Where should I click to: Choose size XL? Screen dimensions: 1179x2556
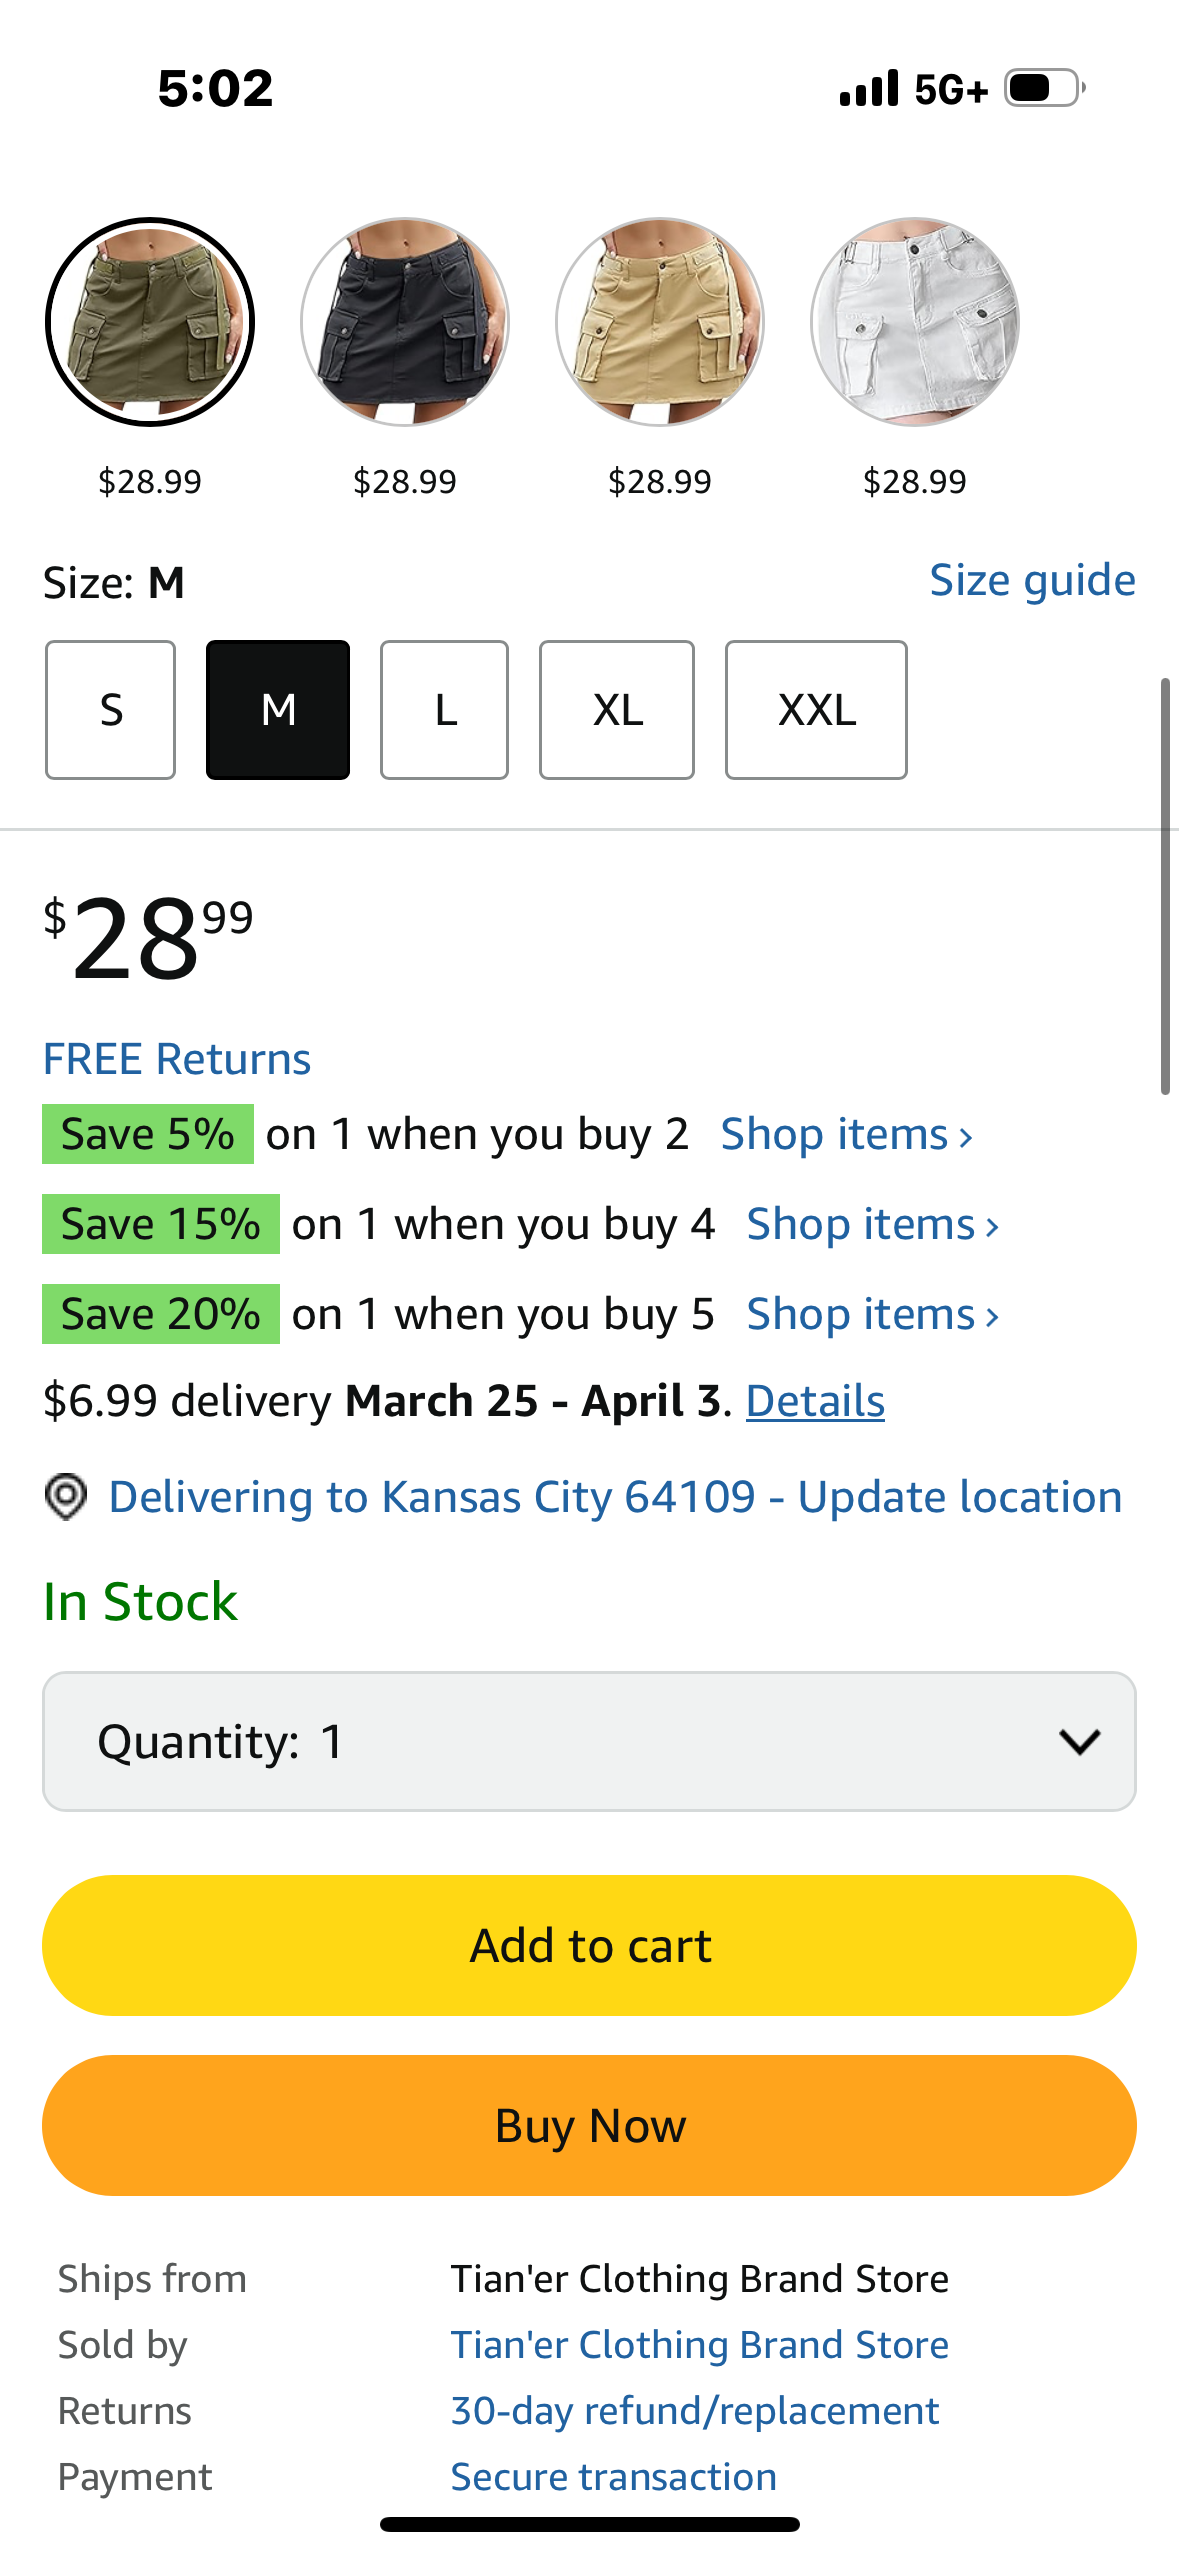(x=617, y=710)
